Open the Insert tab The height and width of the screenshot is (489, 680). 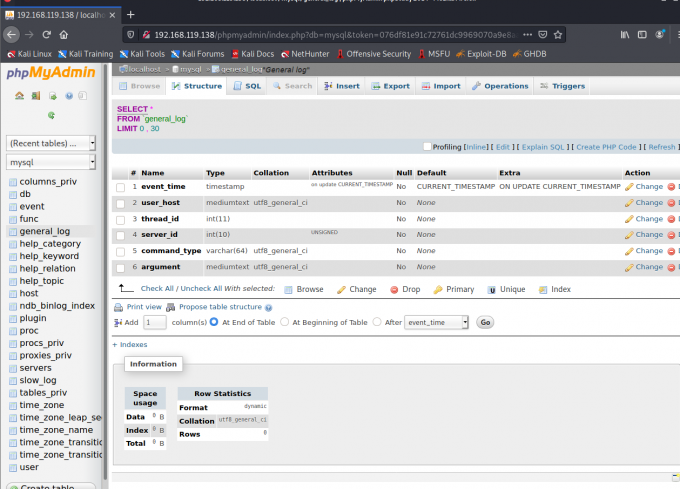(342, 86)
